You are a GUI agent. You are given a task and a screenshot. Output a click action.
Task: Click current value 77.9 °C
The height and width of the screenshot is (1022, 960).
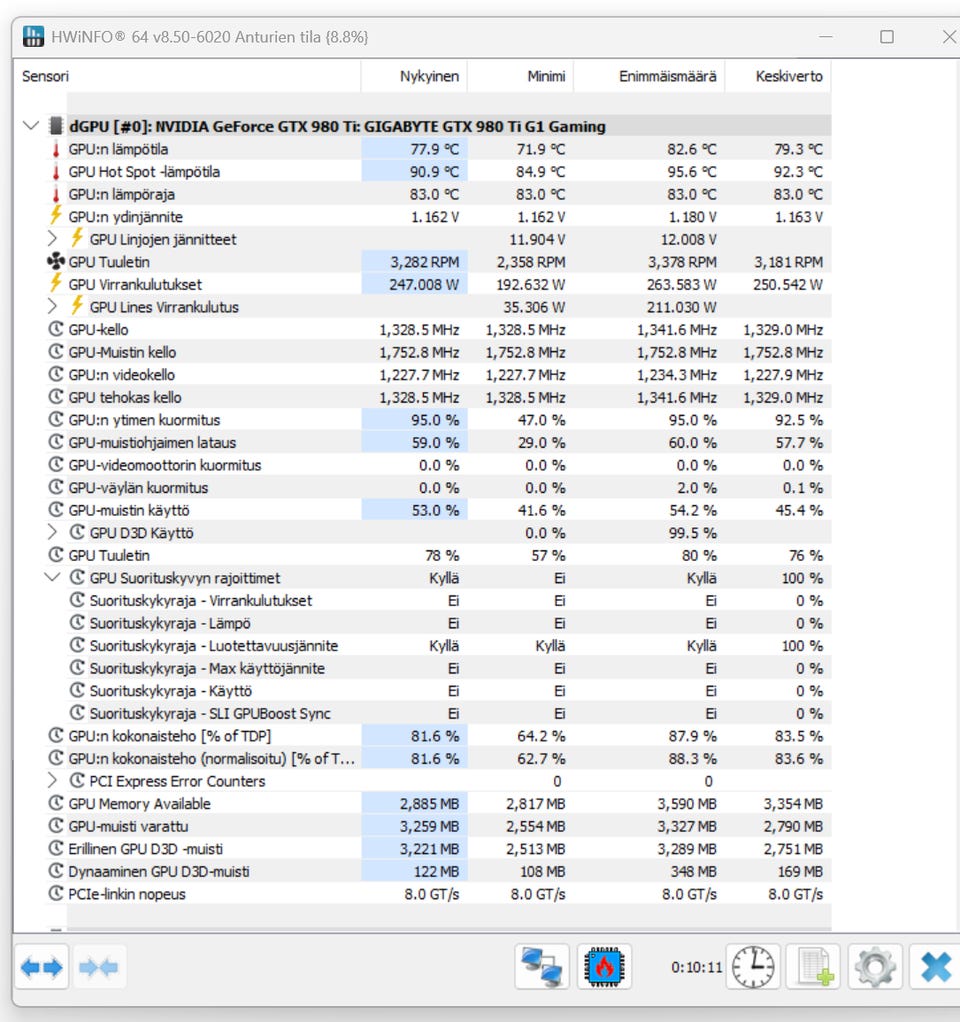[434, 149]
